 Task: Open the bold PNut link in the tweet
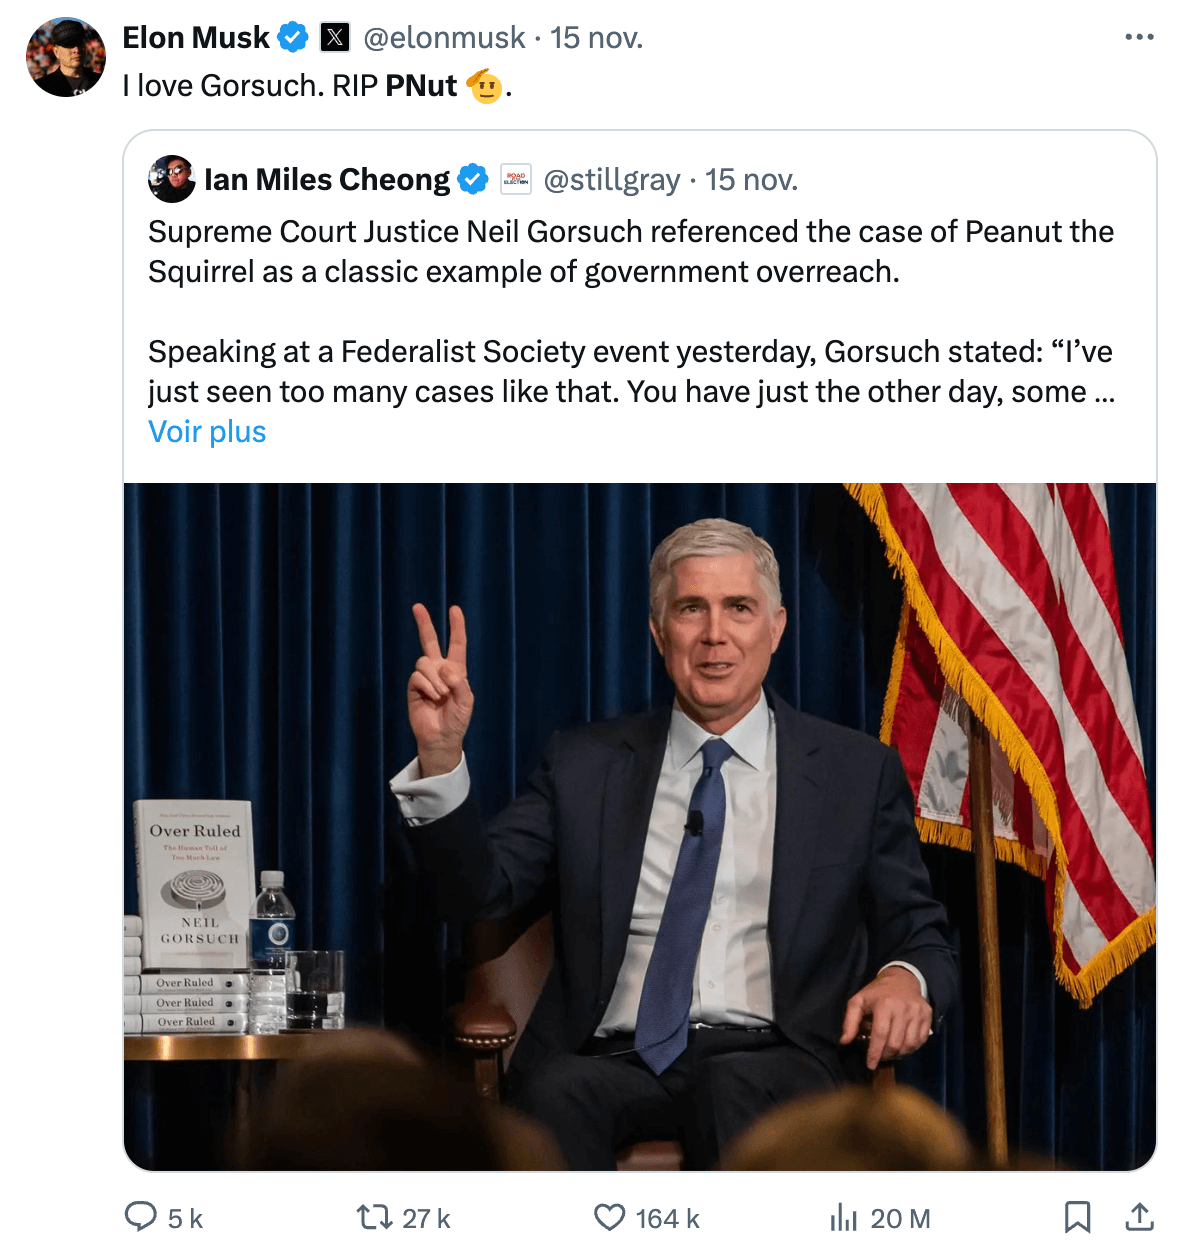coord(423,86)
